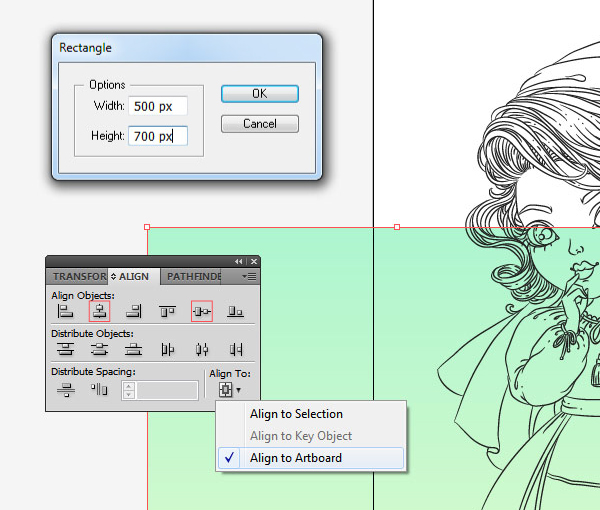The height and width of the screenshot is (510, 600).
Task: Click Horizontal Distribute Space icon
Action: 99,390
